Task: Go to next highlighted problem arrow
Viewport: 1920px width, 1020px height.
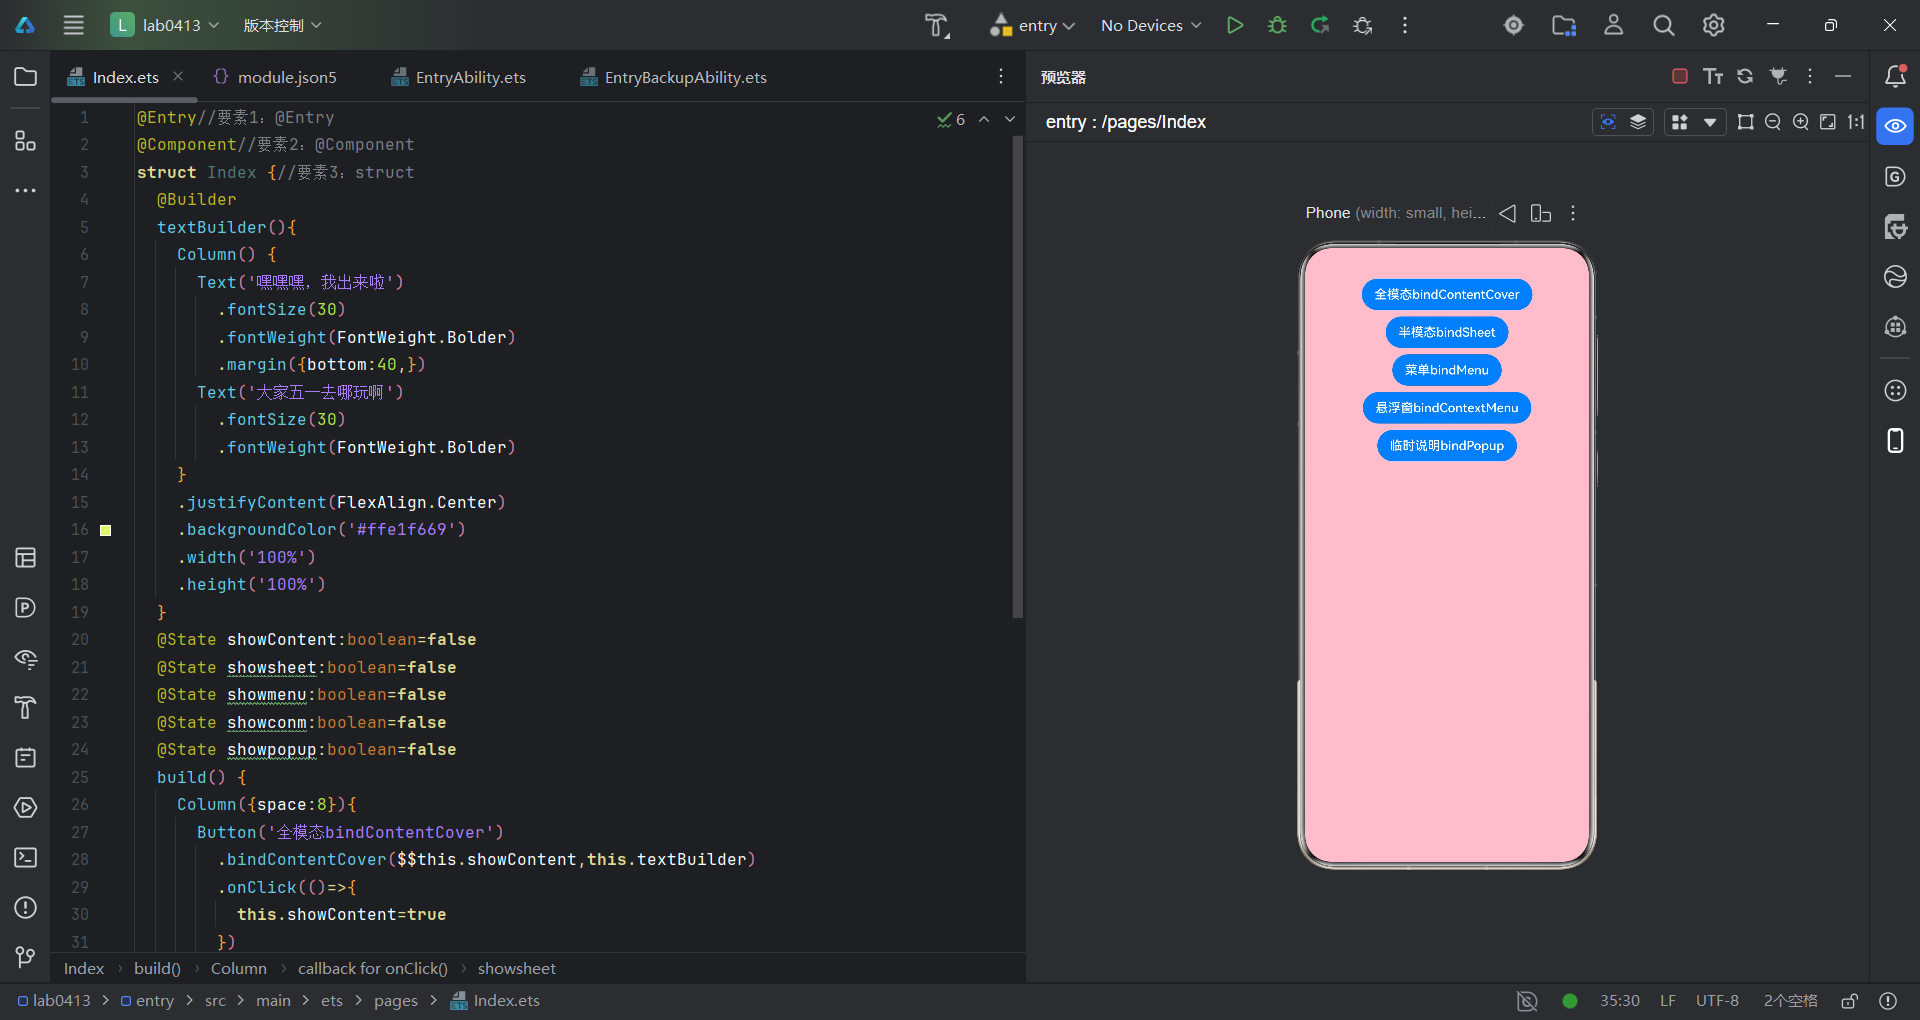Action: pyautogui.click(x=1010, y=119)
